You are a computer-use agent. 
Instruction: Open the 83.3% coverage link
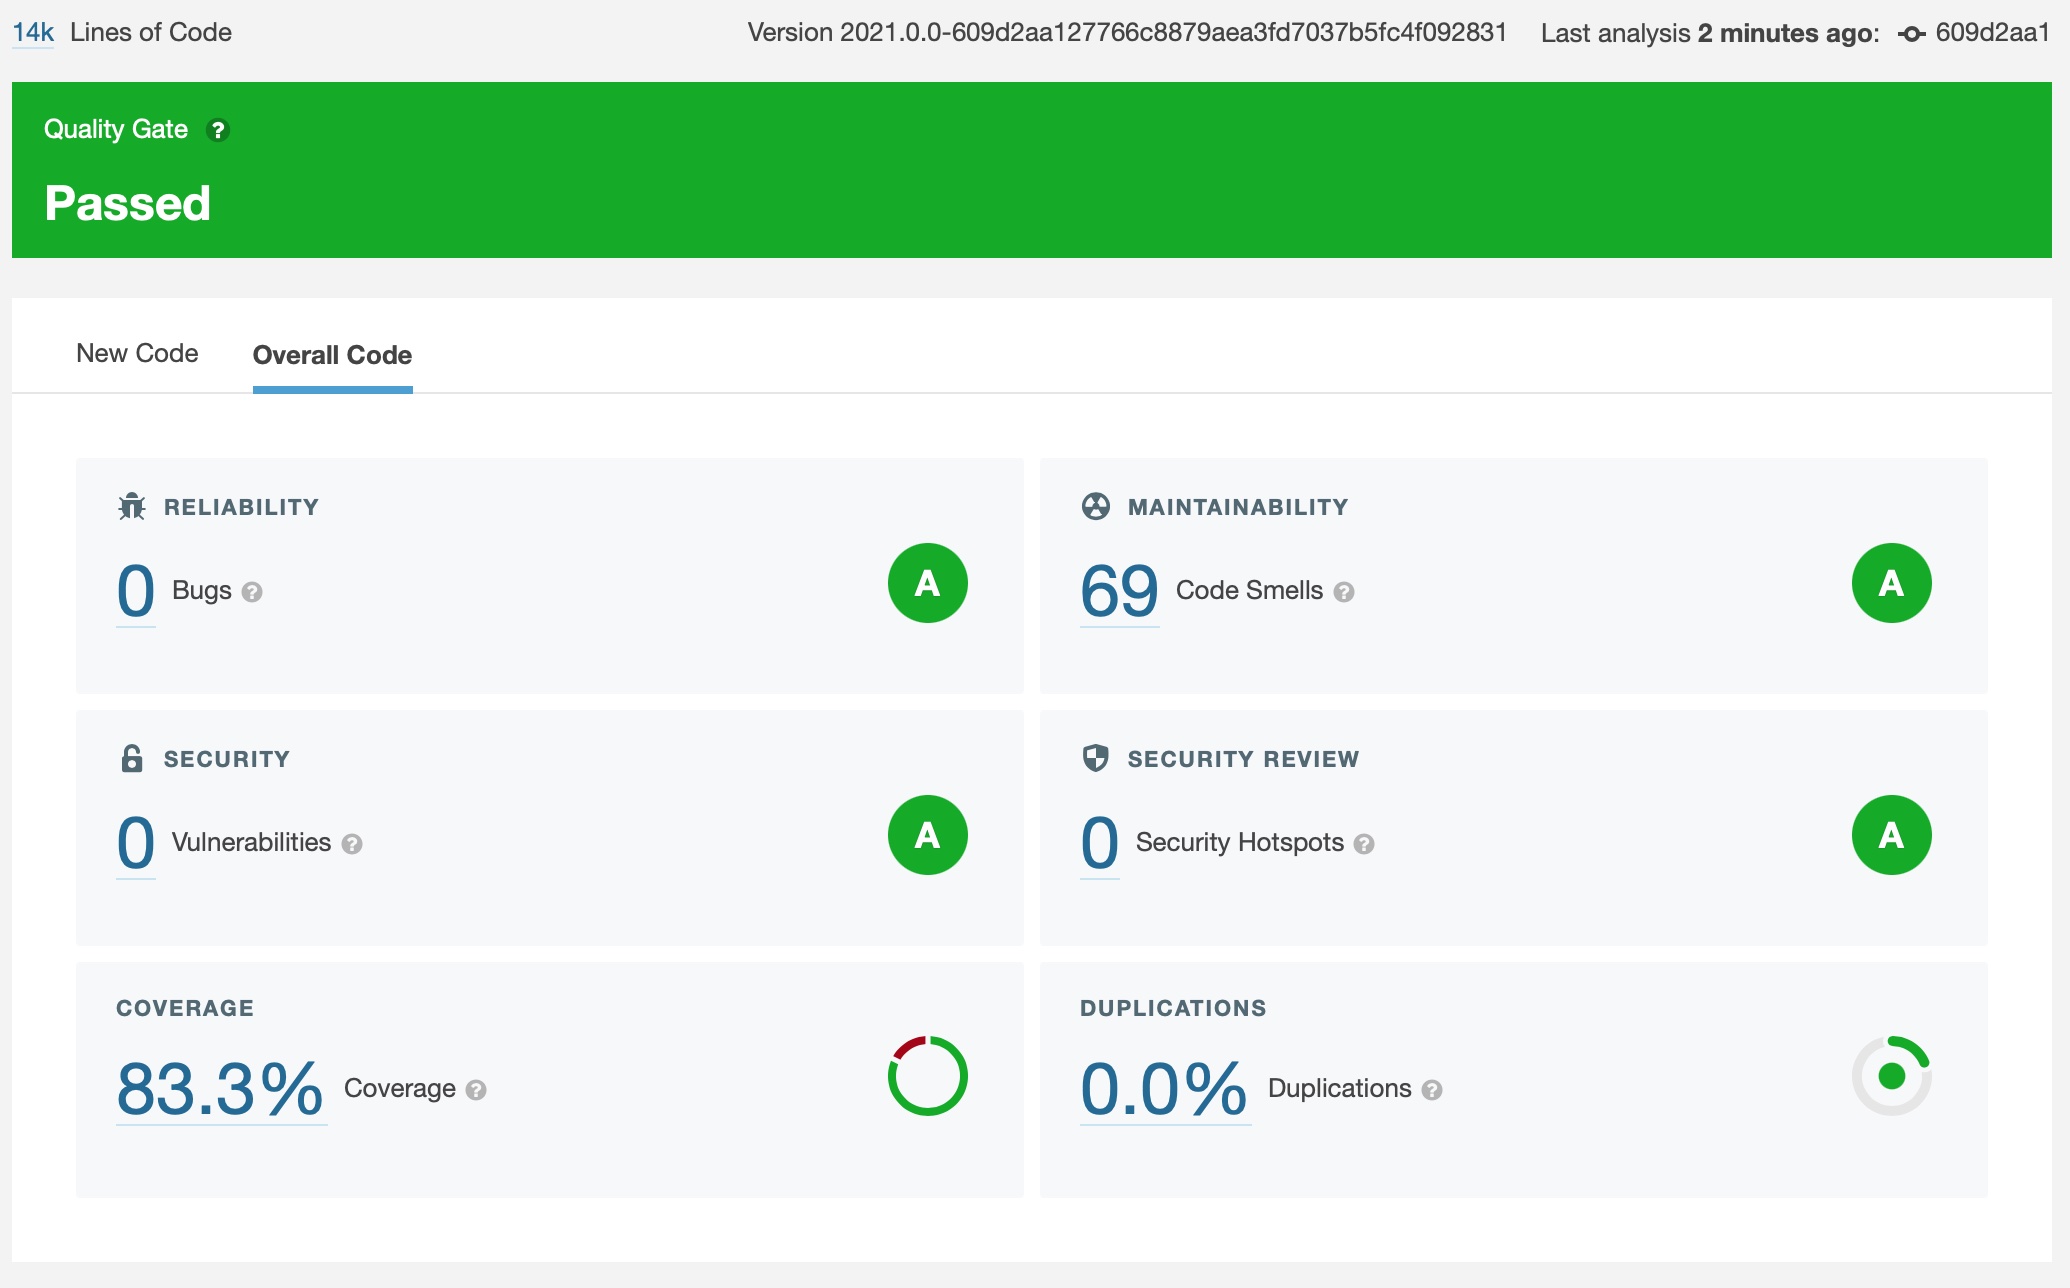(x=220, y=1089)
